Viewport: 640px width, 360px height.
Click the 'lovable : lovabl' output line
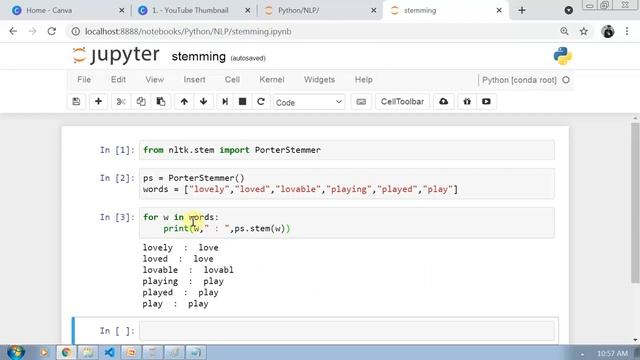pyautogui.click(x=188, y=270)
